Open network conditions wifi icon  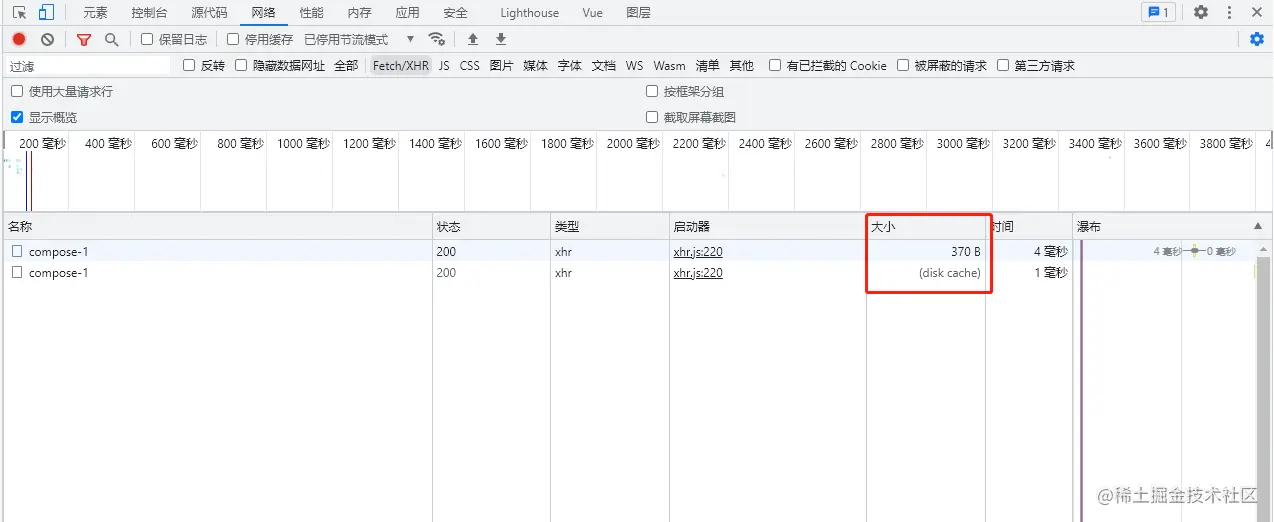tap(437, 39)
